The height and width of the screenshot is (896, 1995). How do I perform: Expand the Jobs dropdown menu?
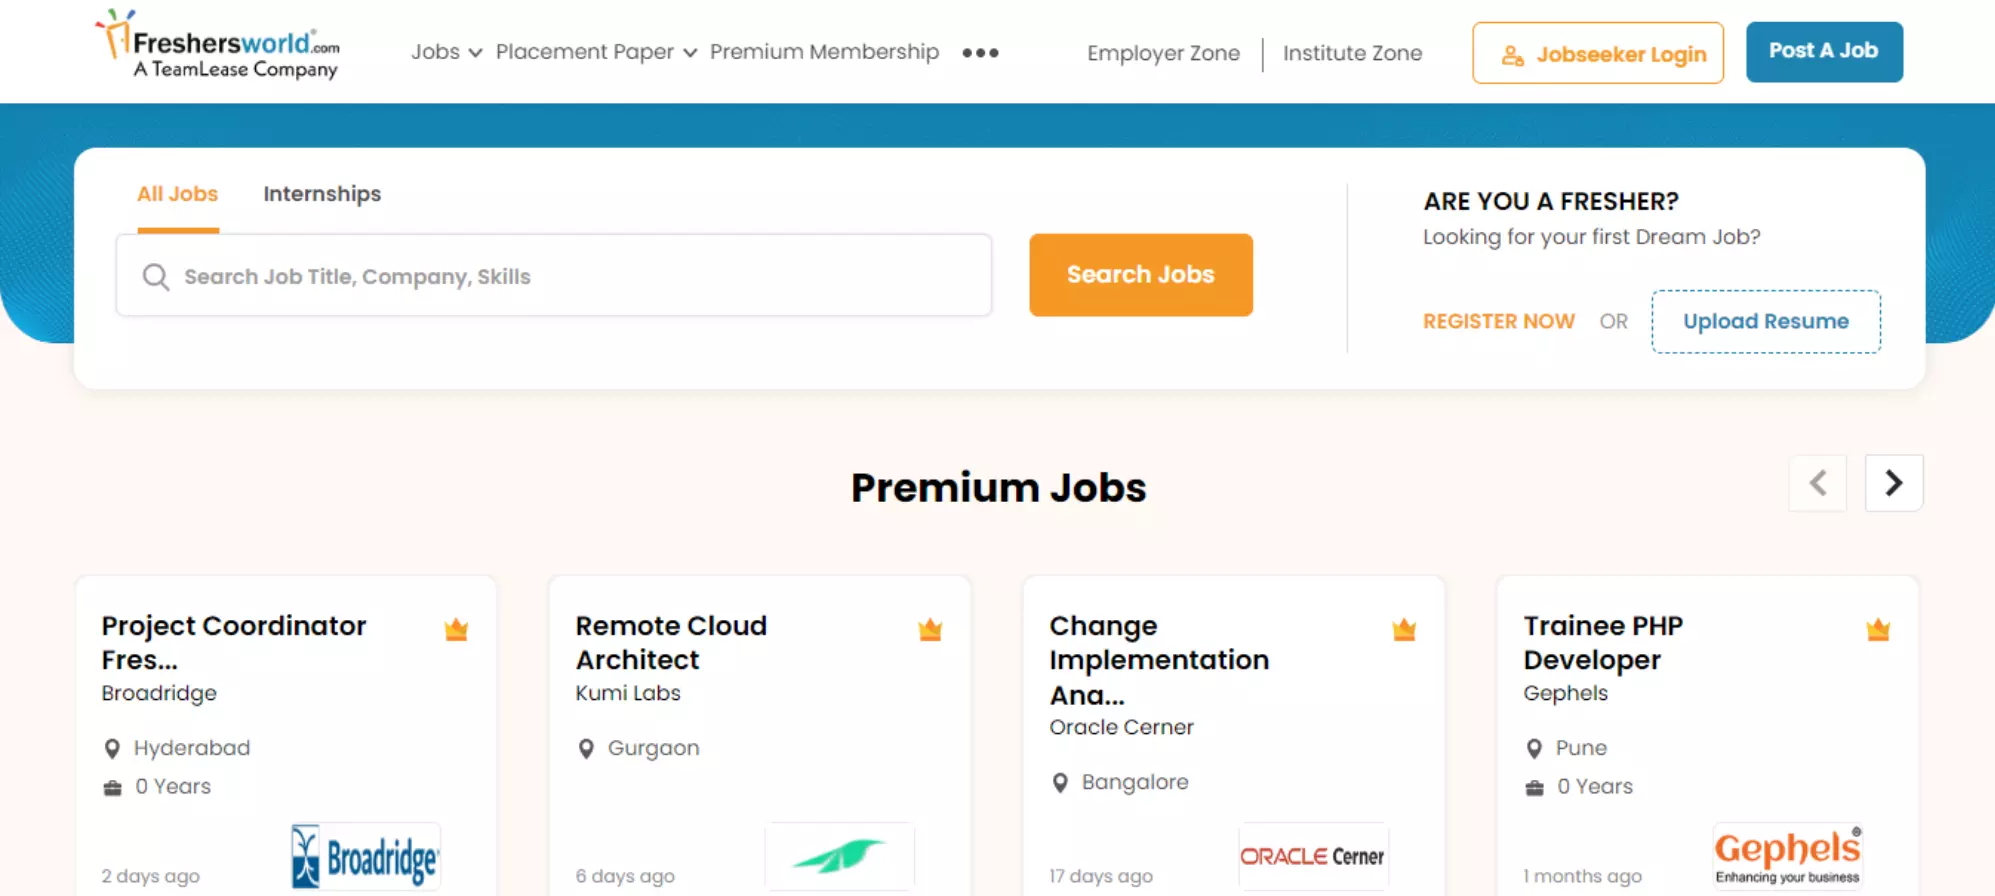[446, 52]
